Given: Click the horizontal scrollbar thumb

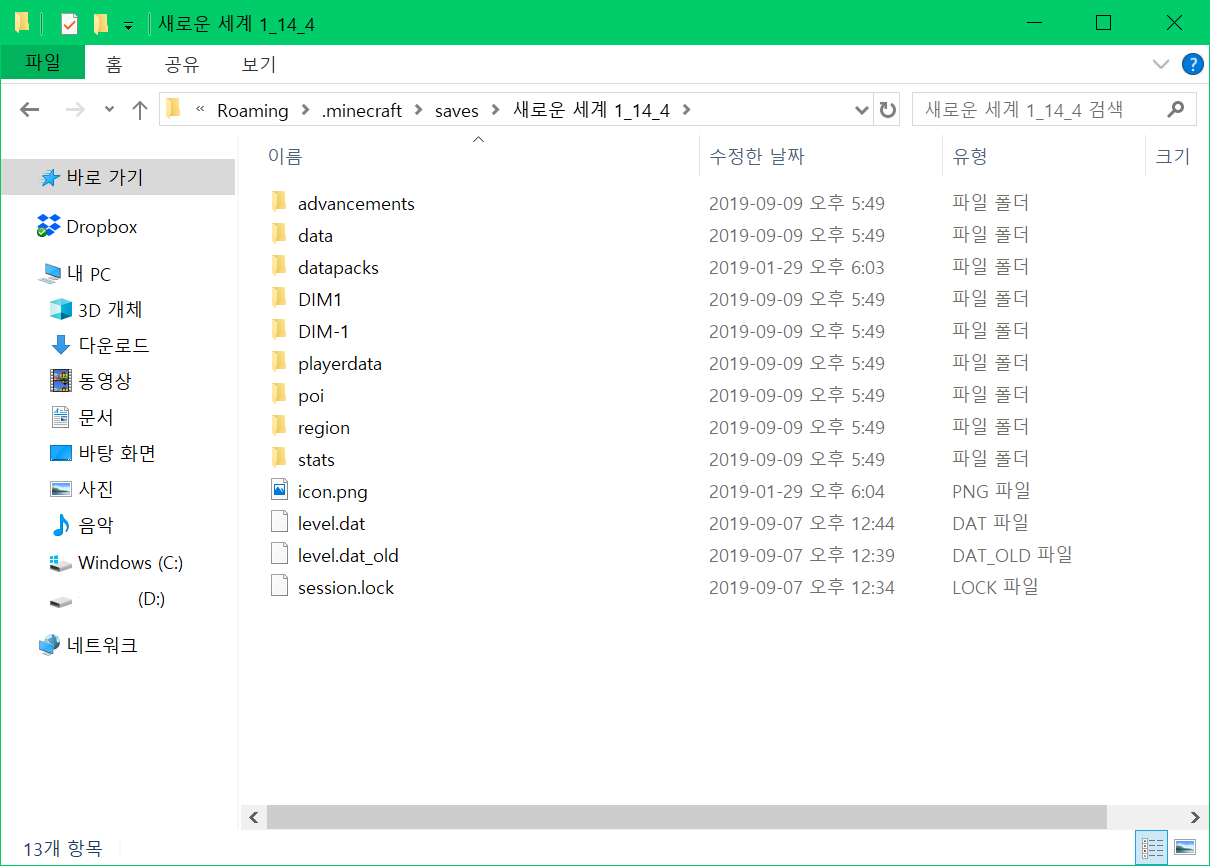Looking at the screenshot, I should (687, 817).
